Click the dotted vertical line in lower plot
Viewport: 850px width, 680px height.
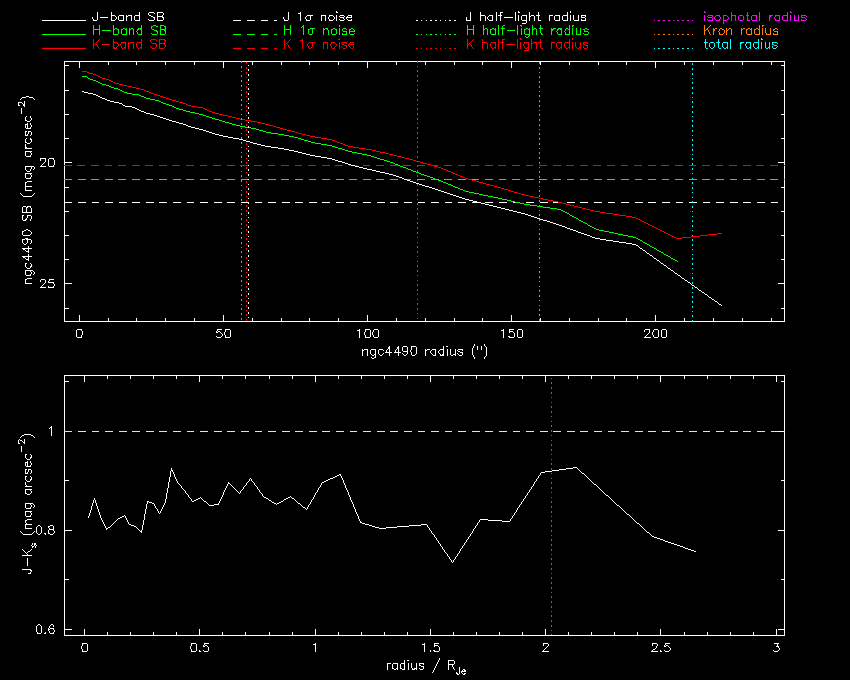[551, 560]
